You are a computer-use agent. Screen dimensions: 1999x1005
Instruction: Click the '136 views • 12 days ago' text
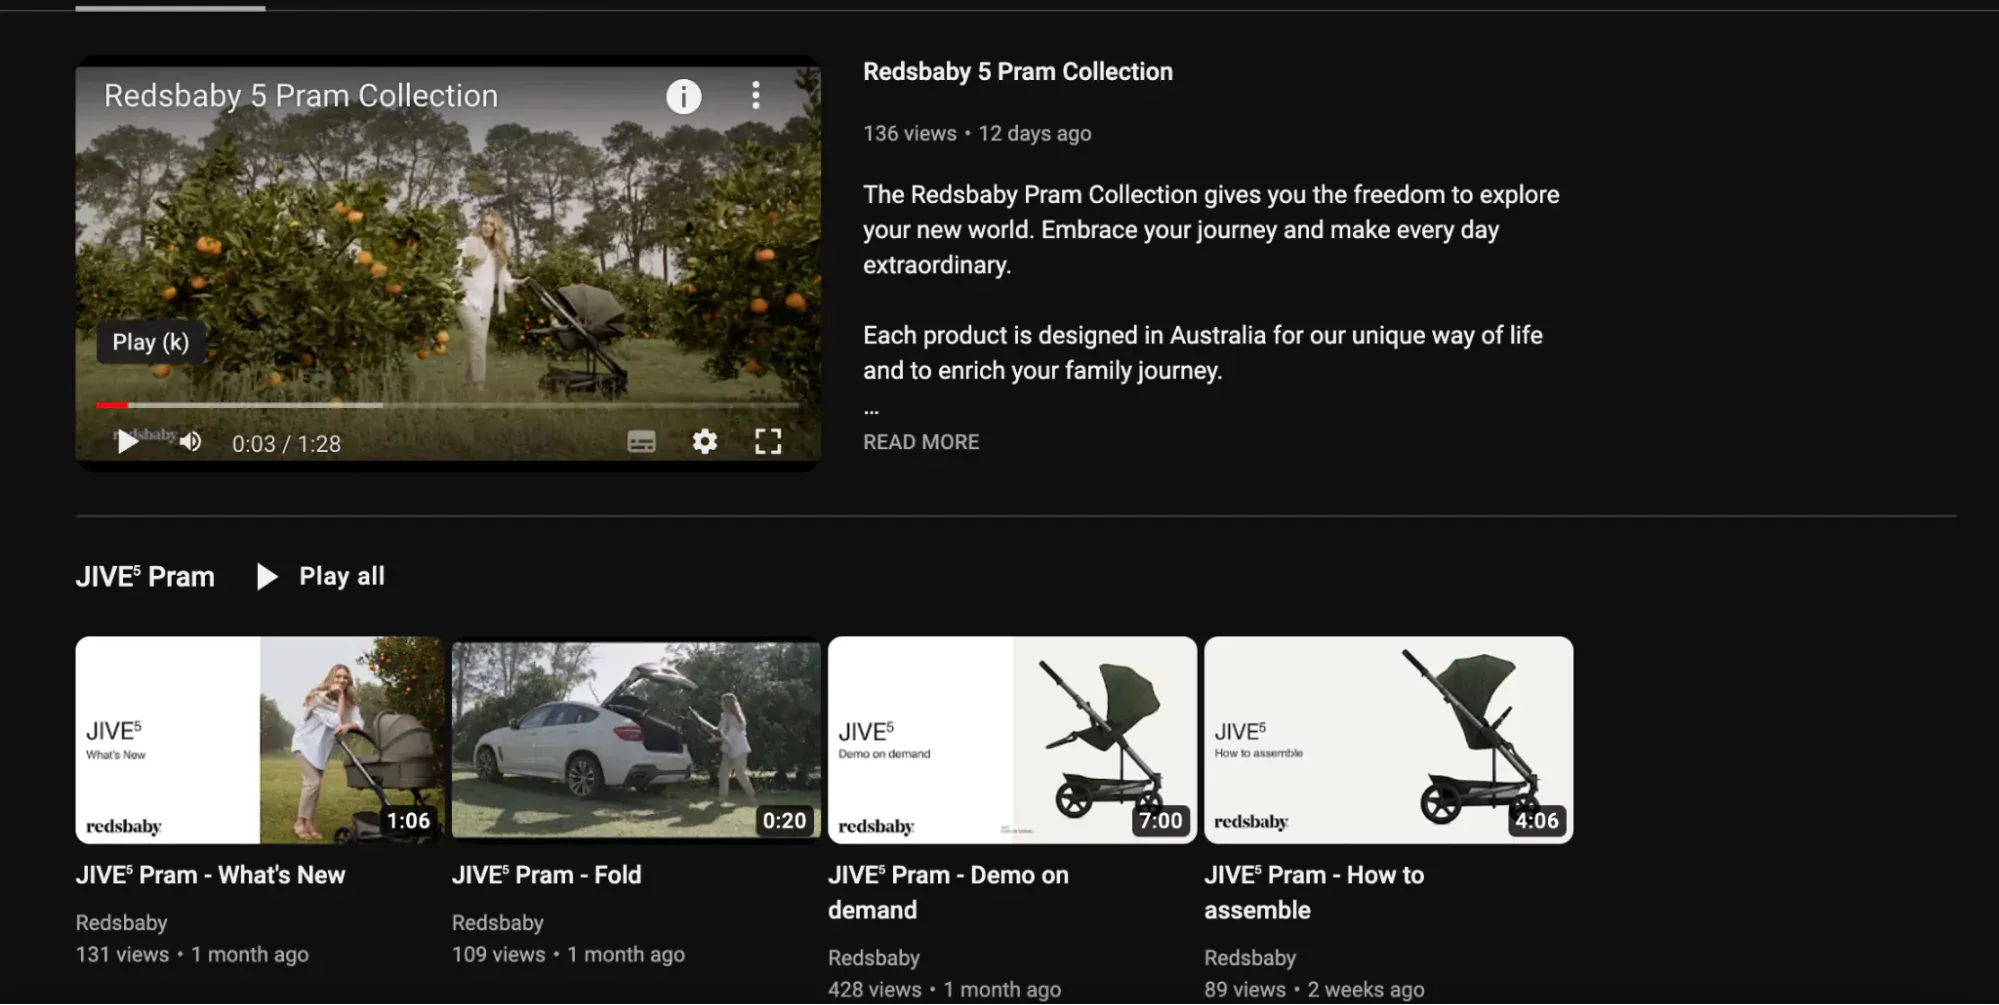pyautogui.click(x=977, y=134)
